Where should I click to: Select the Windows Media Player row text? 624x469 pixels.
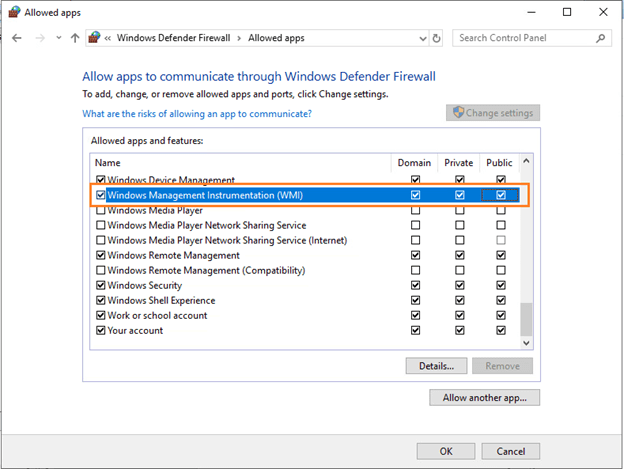[x=155, y=210]
